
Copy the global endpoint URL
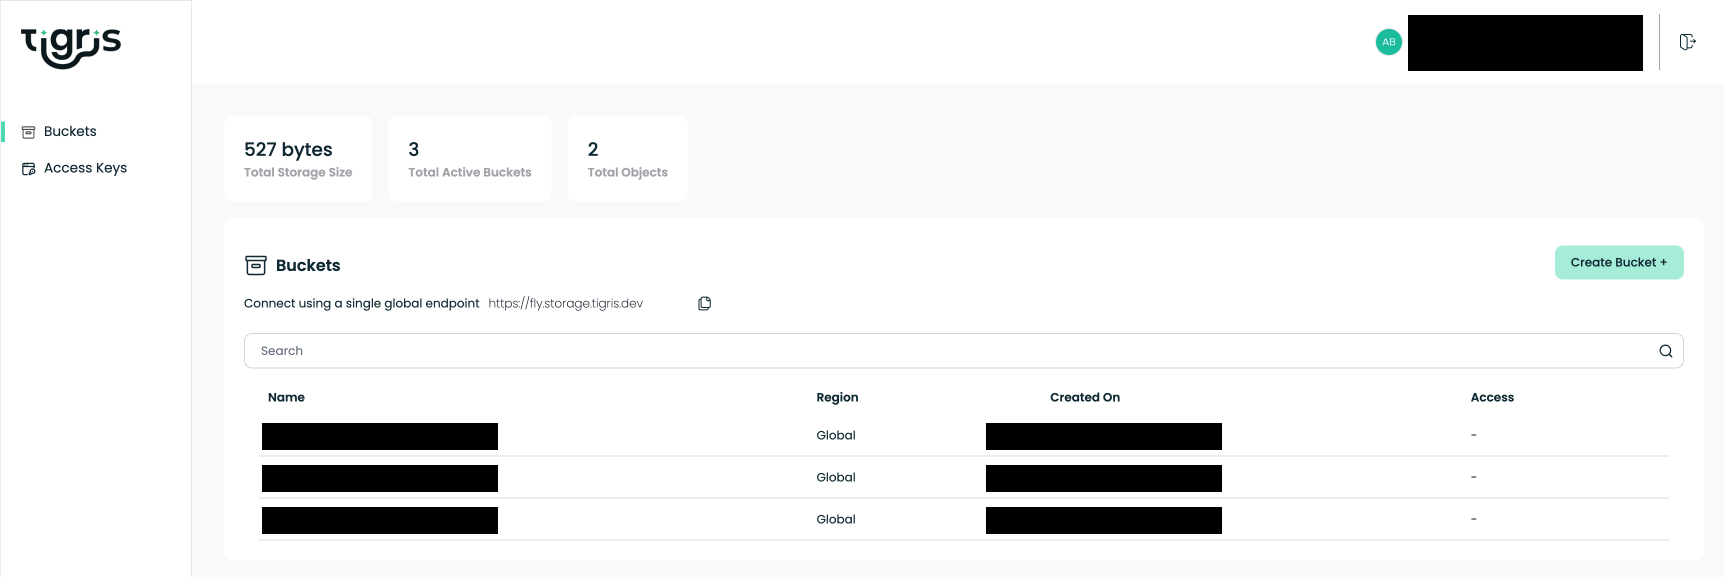704,303
